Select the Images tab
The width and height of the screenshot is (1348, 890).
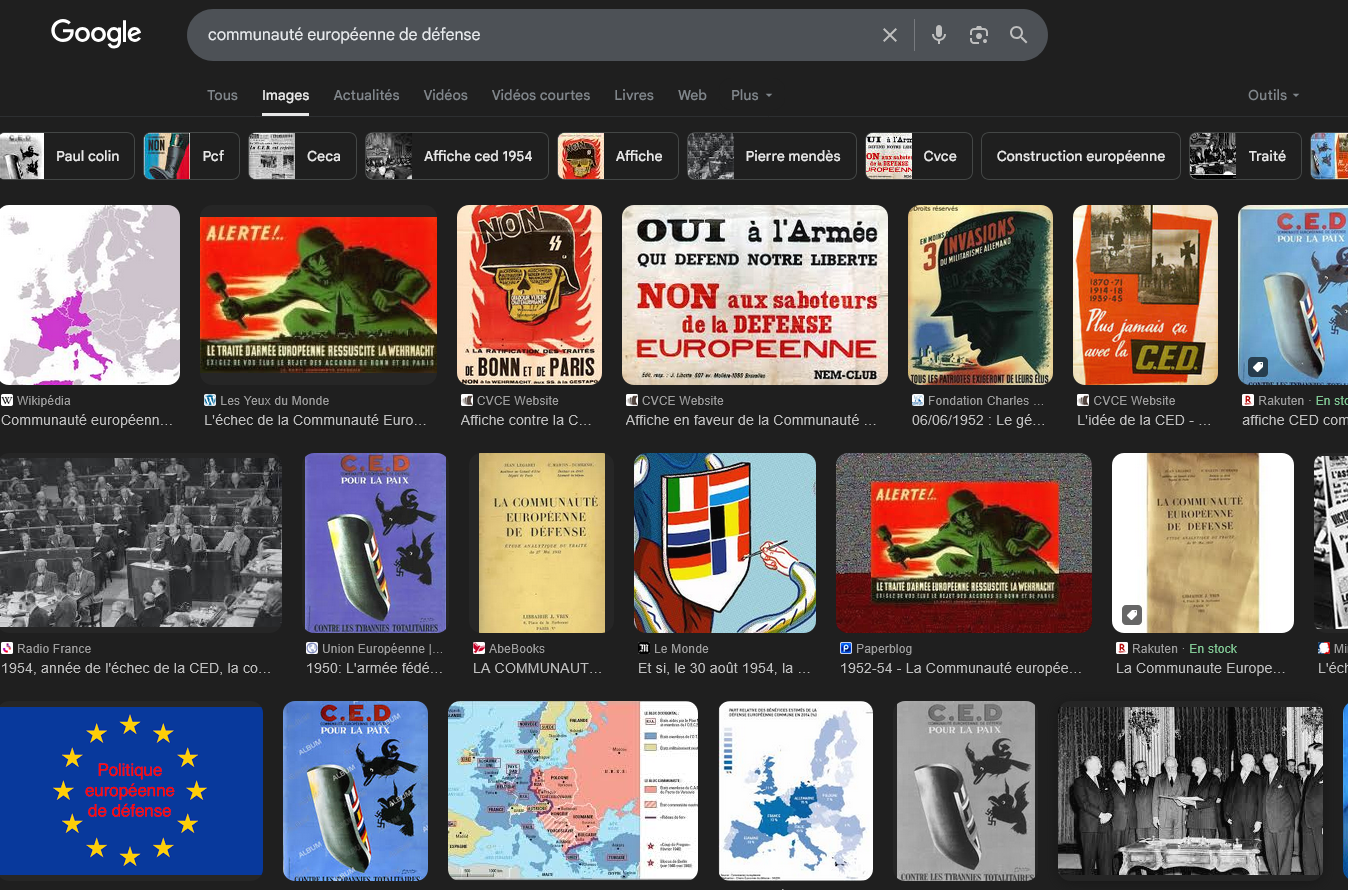(285, 95)
